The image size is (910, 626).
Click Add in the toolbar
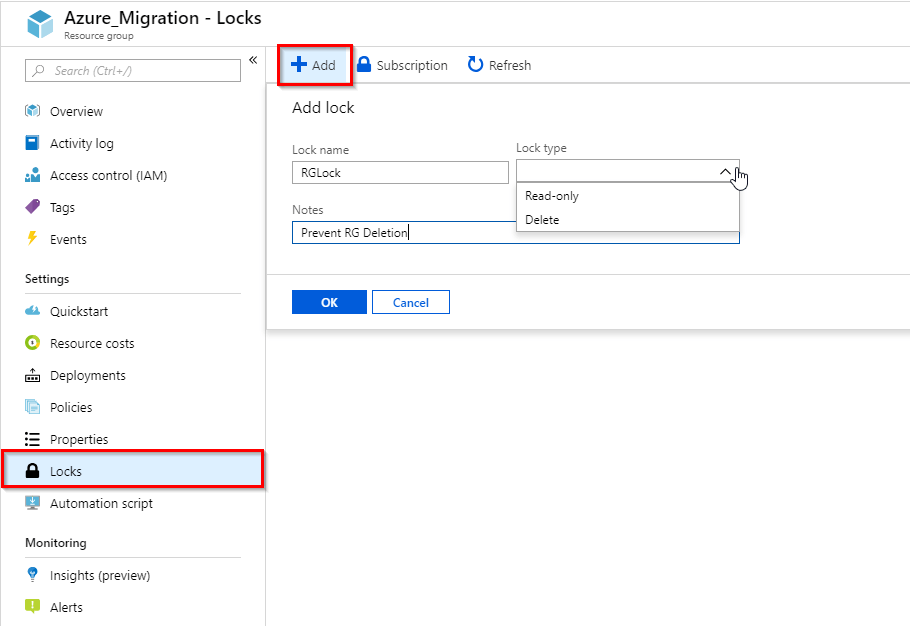314,65
